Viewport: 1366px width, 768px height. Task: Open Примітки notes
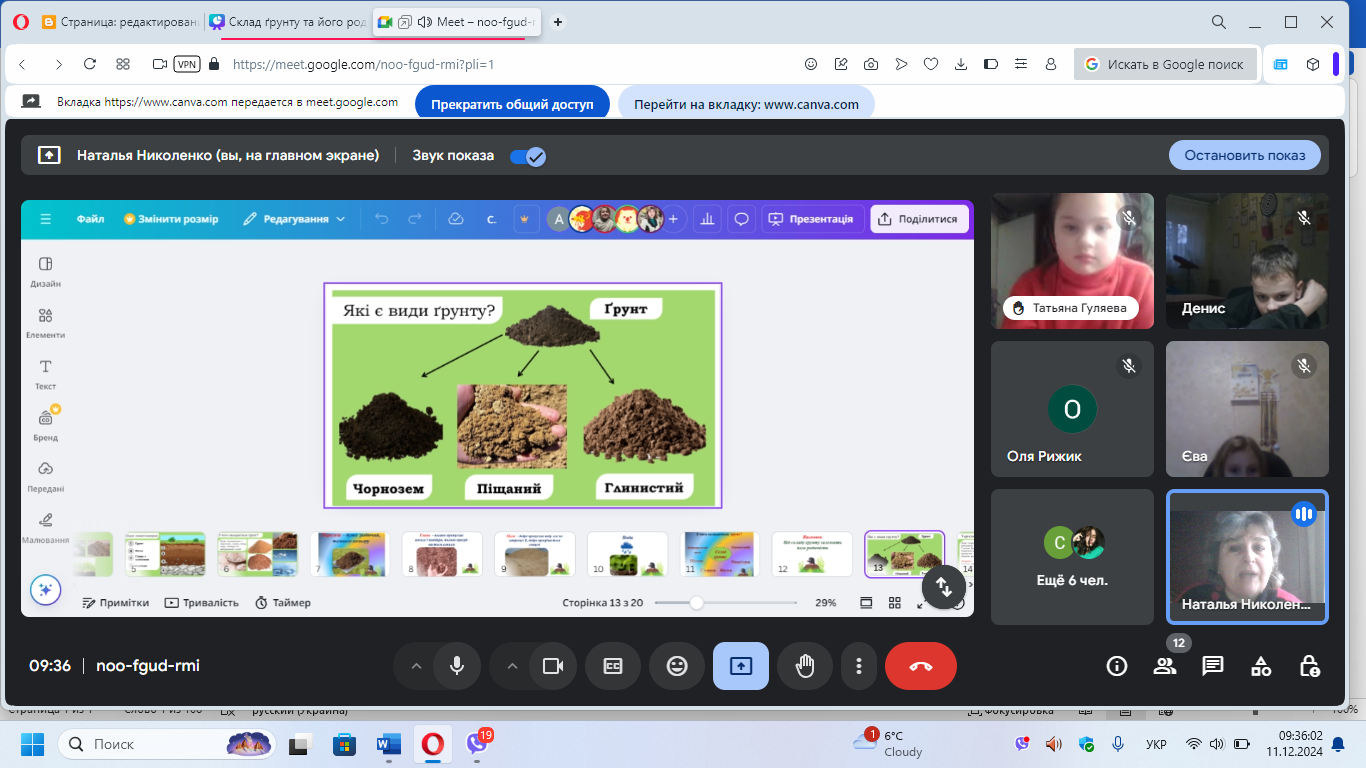pos(116,603)
